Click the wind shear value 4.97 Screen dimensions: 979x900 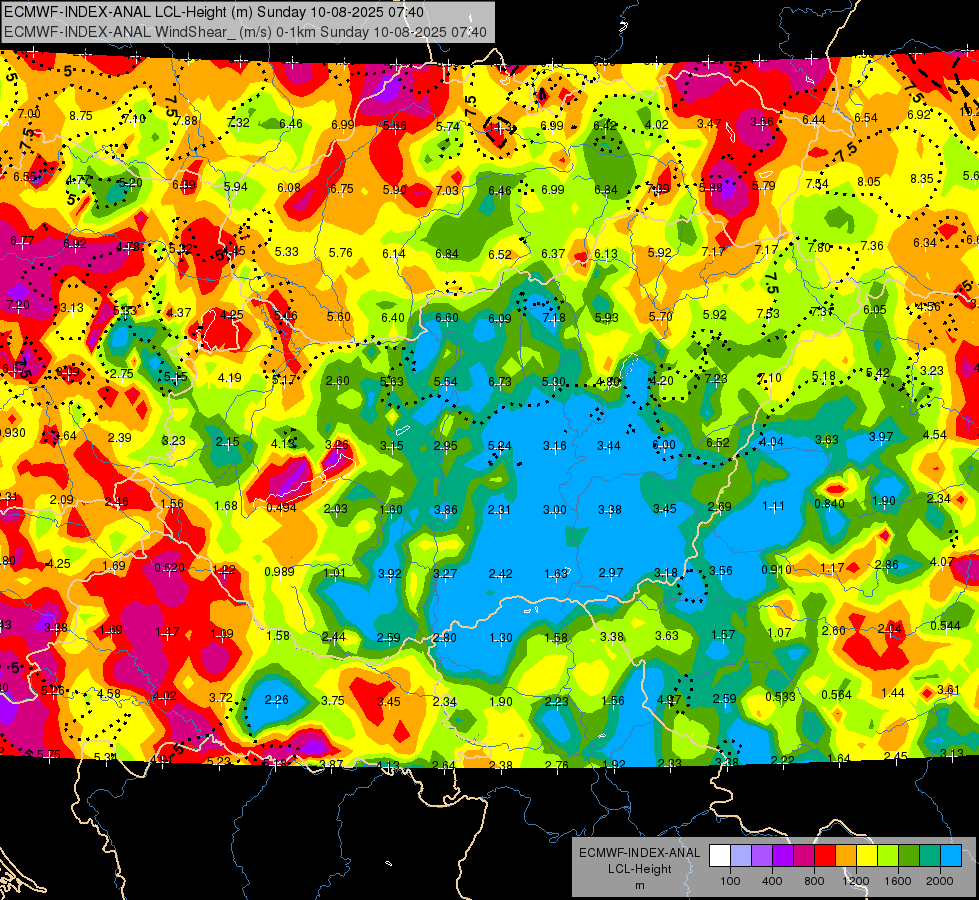(x=669, y=700)
